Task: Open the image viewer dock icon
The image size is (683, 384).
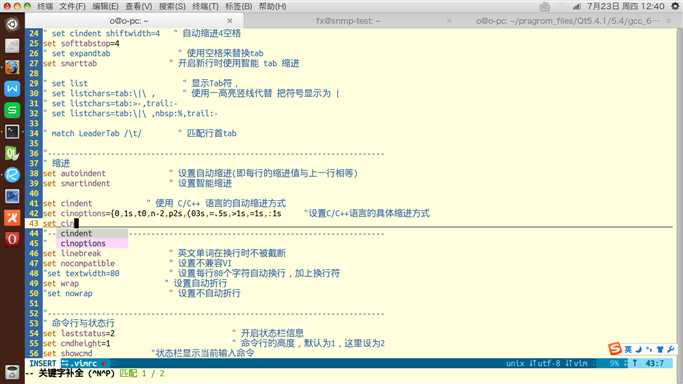Action: coord(12,196)
